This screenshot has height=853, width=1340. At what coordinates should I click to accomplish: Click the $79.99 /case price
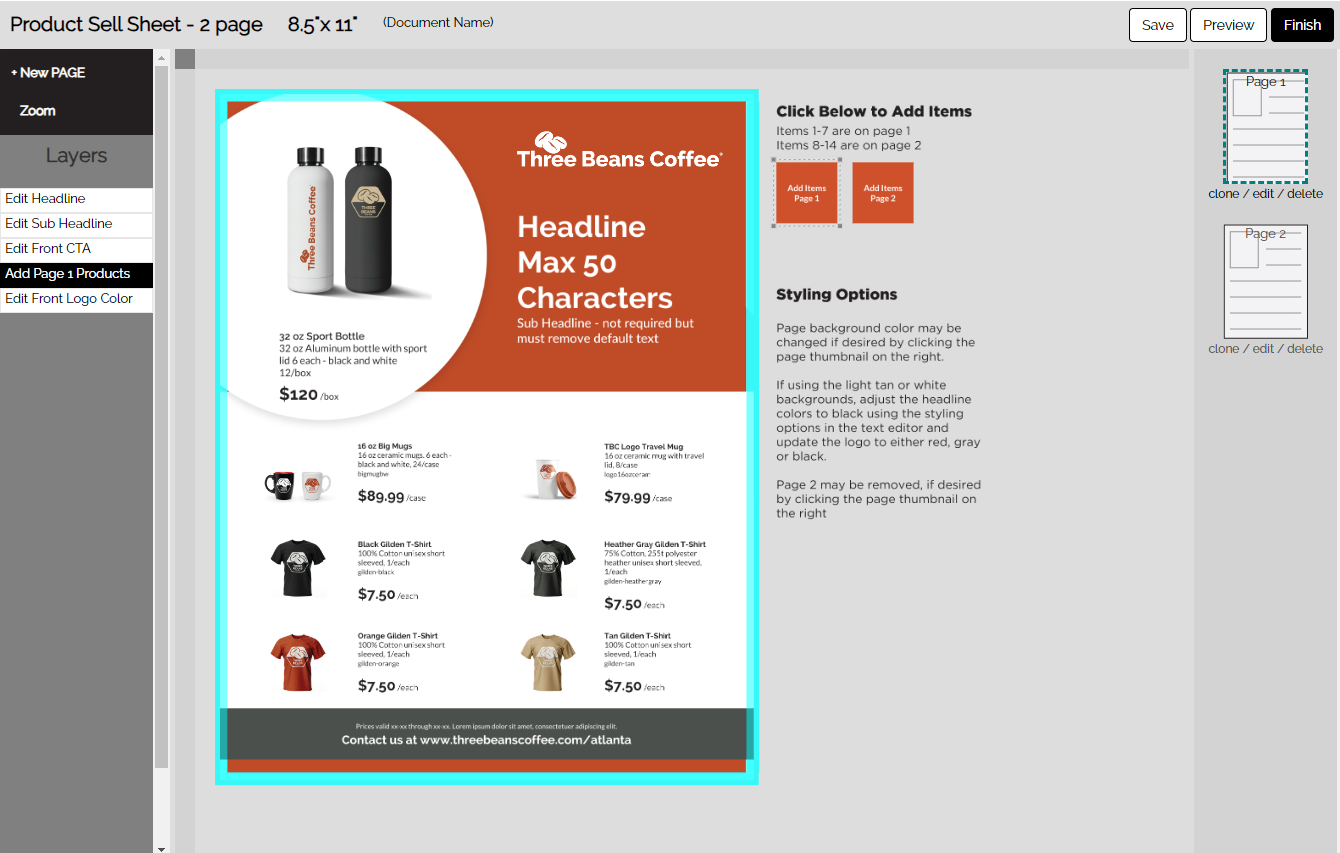pyautogui.click(x=638, y=497)
